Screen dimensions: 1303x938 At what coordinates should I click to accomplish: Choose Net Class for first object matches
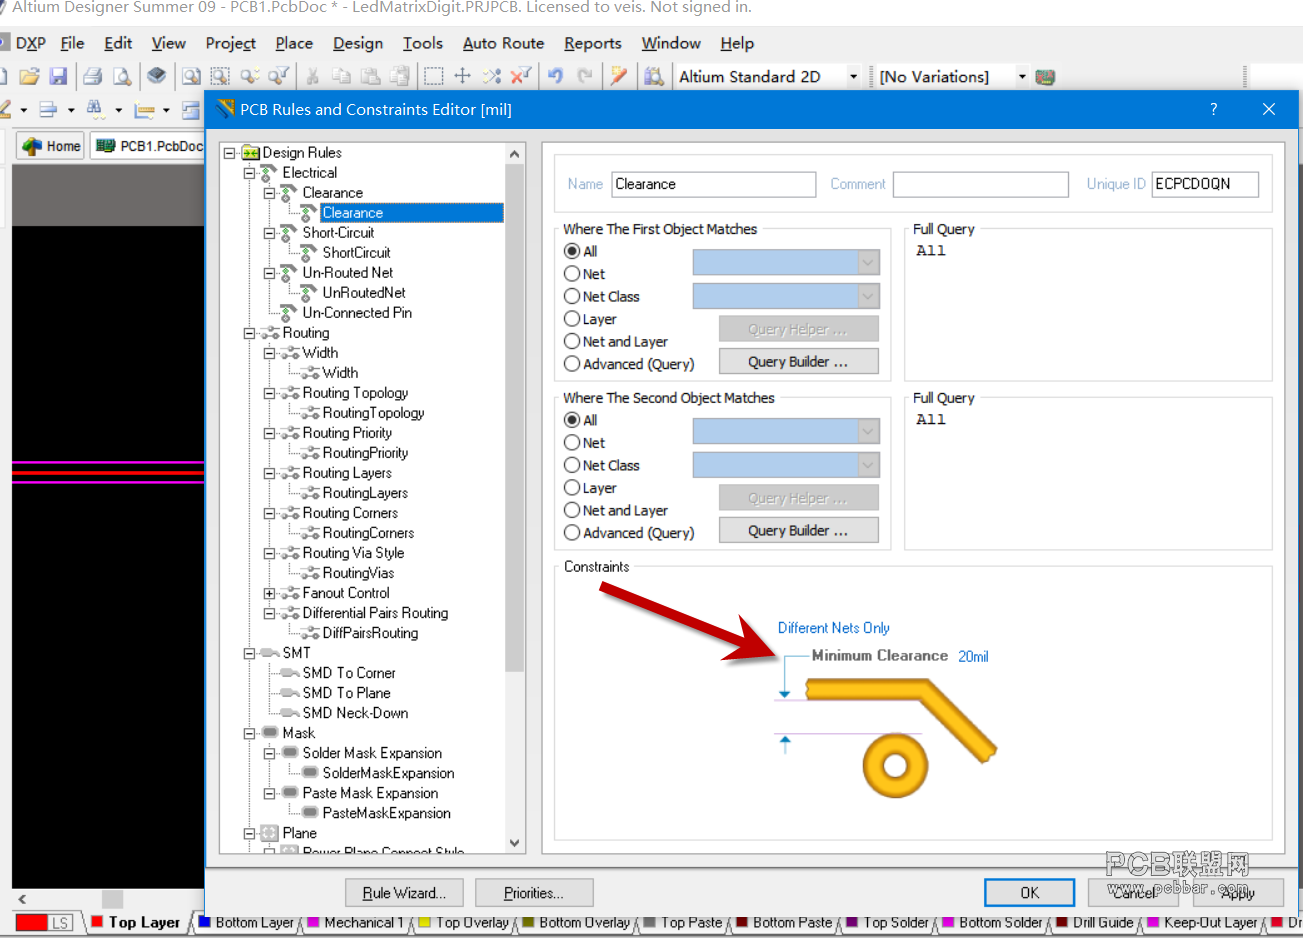pos(572,296)
